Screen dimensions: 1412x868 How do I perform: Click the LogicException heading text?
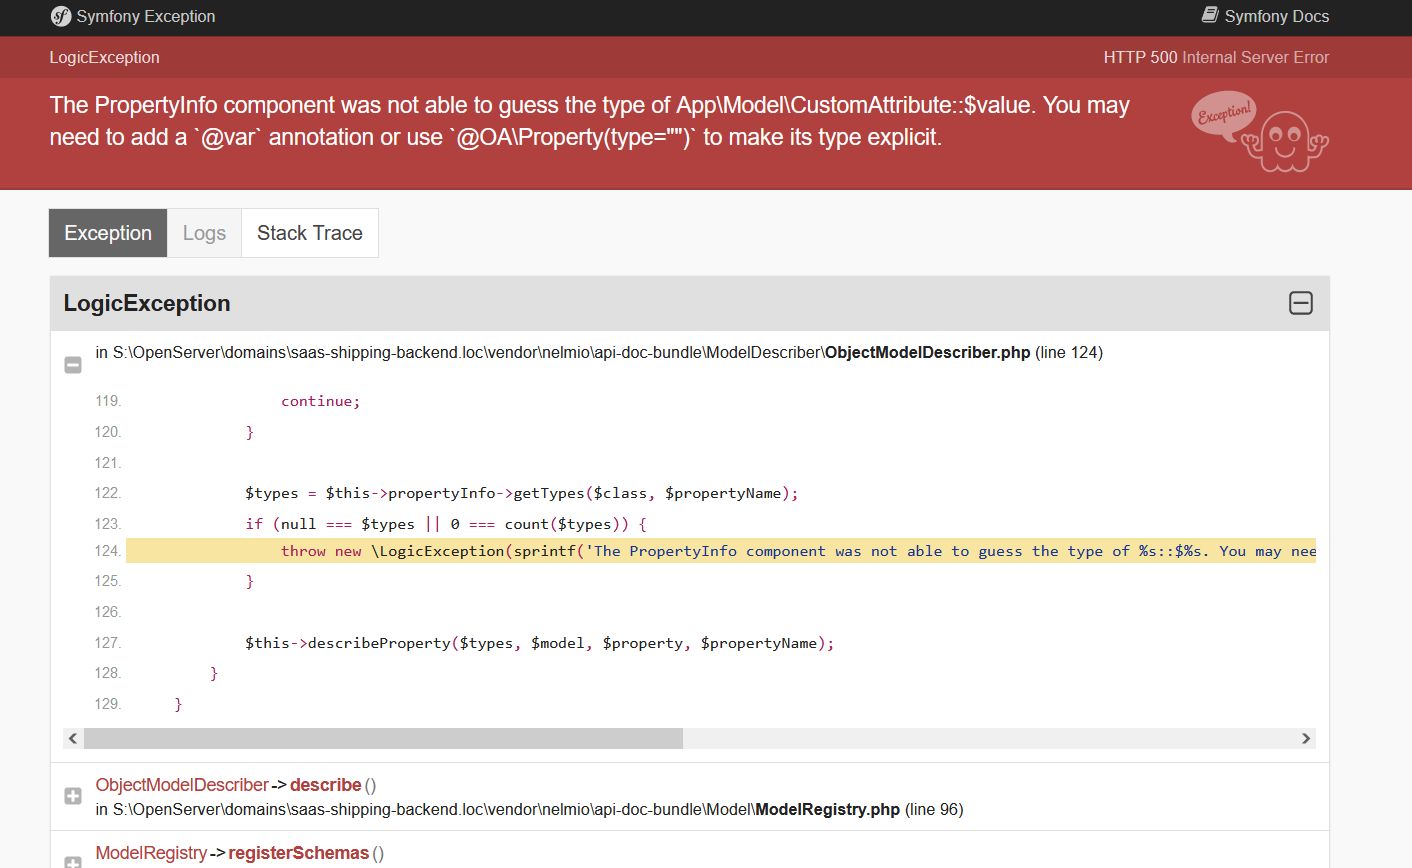pos(147,303)
